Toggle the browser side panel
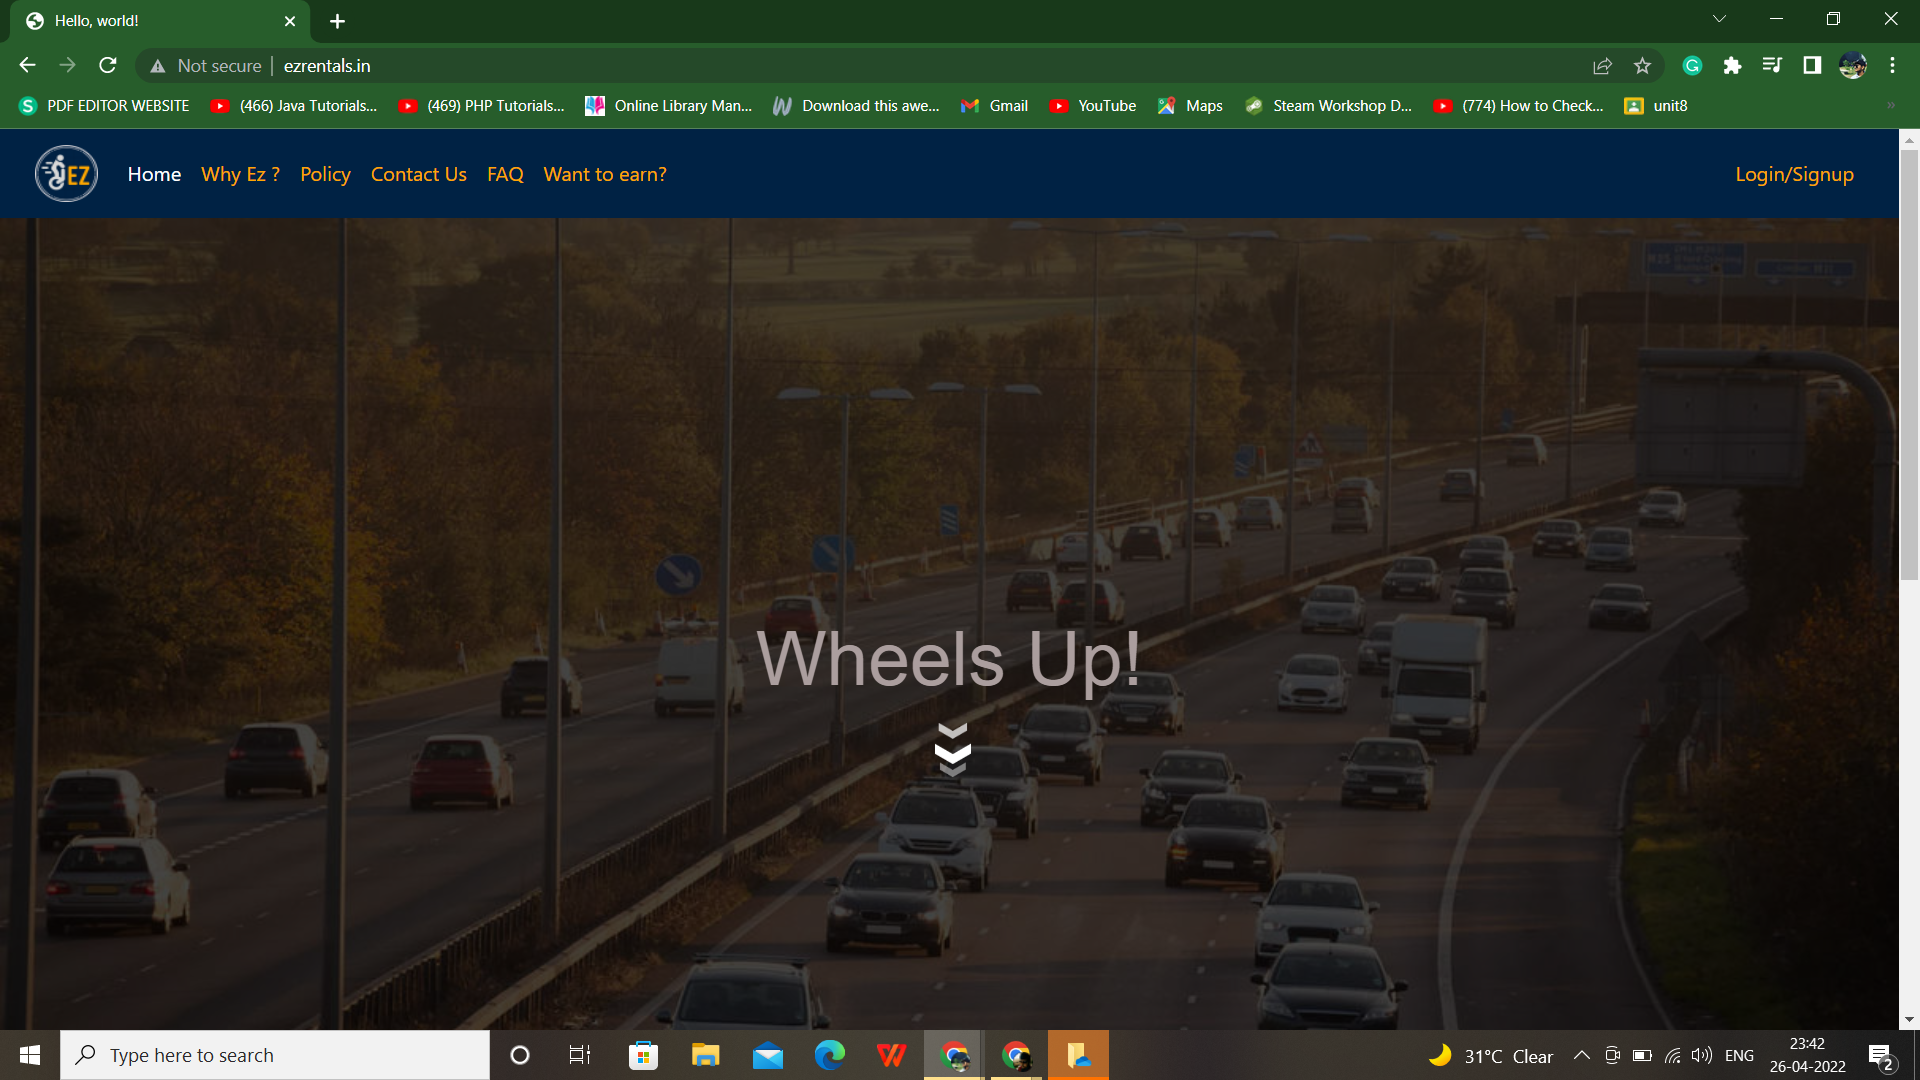 coord(1812,66)
